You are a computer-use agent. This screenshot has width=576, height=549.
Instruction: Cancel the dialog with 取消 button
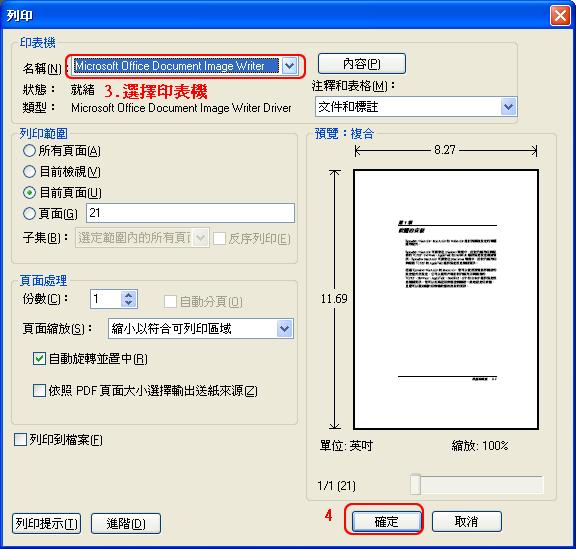tap(467, 521)
